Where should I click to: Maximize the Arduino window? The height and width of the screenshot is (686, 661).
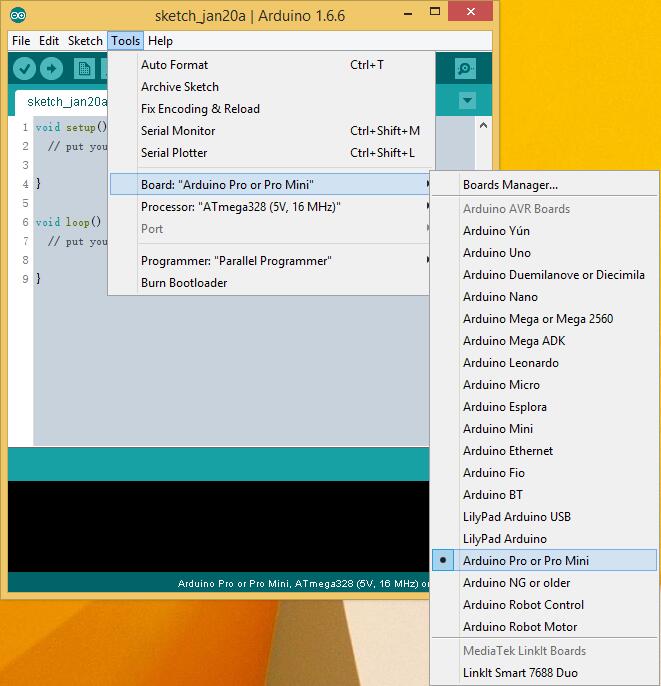click(435, 12)
